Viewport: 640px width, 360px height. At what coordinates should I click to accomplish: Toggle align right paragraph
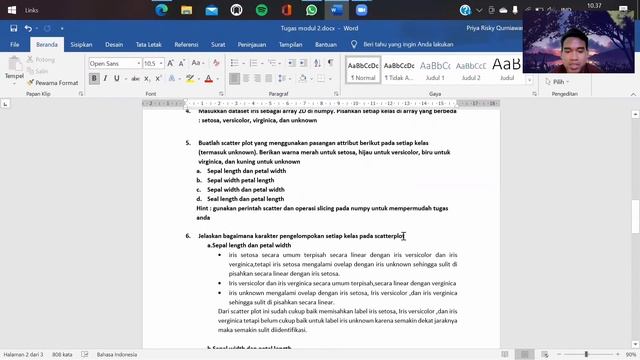click(x=257, y=78)
